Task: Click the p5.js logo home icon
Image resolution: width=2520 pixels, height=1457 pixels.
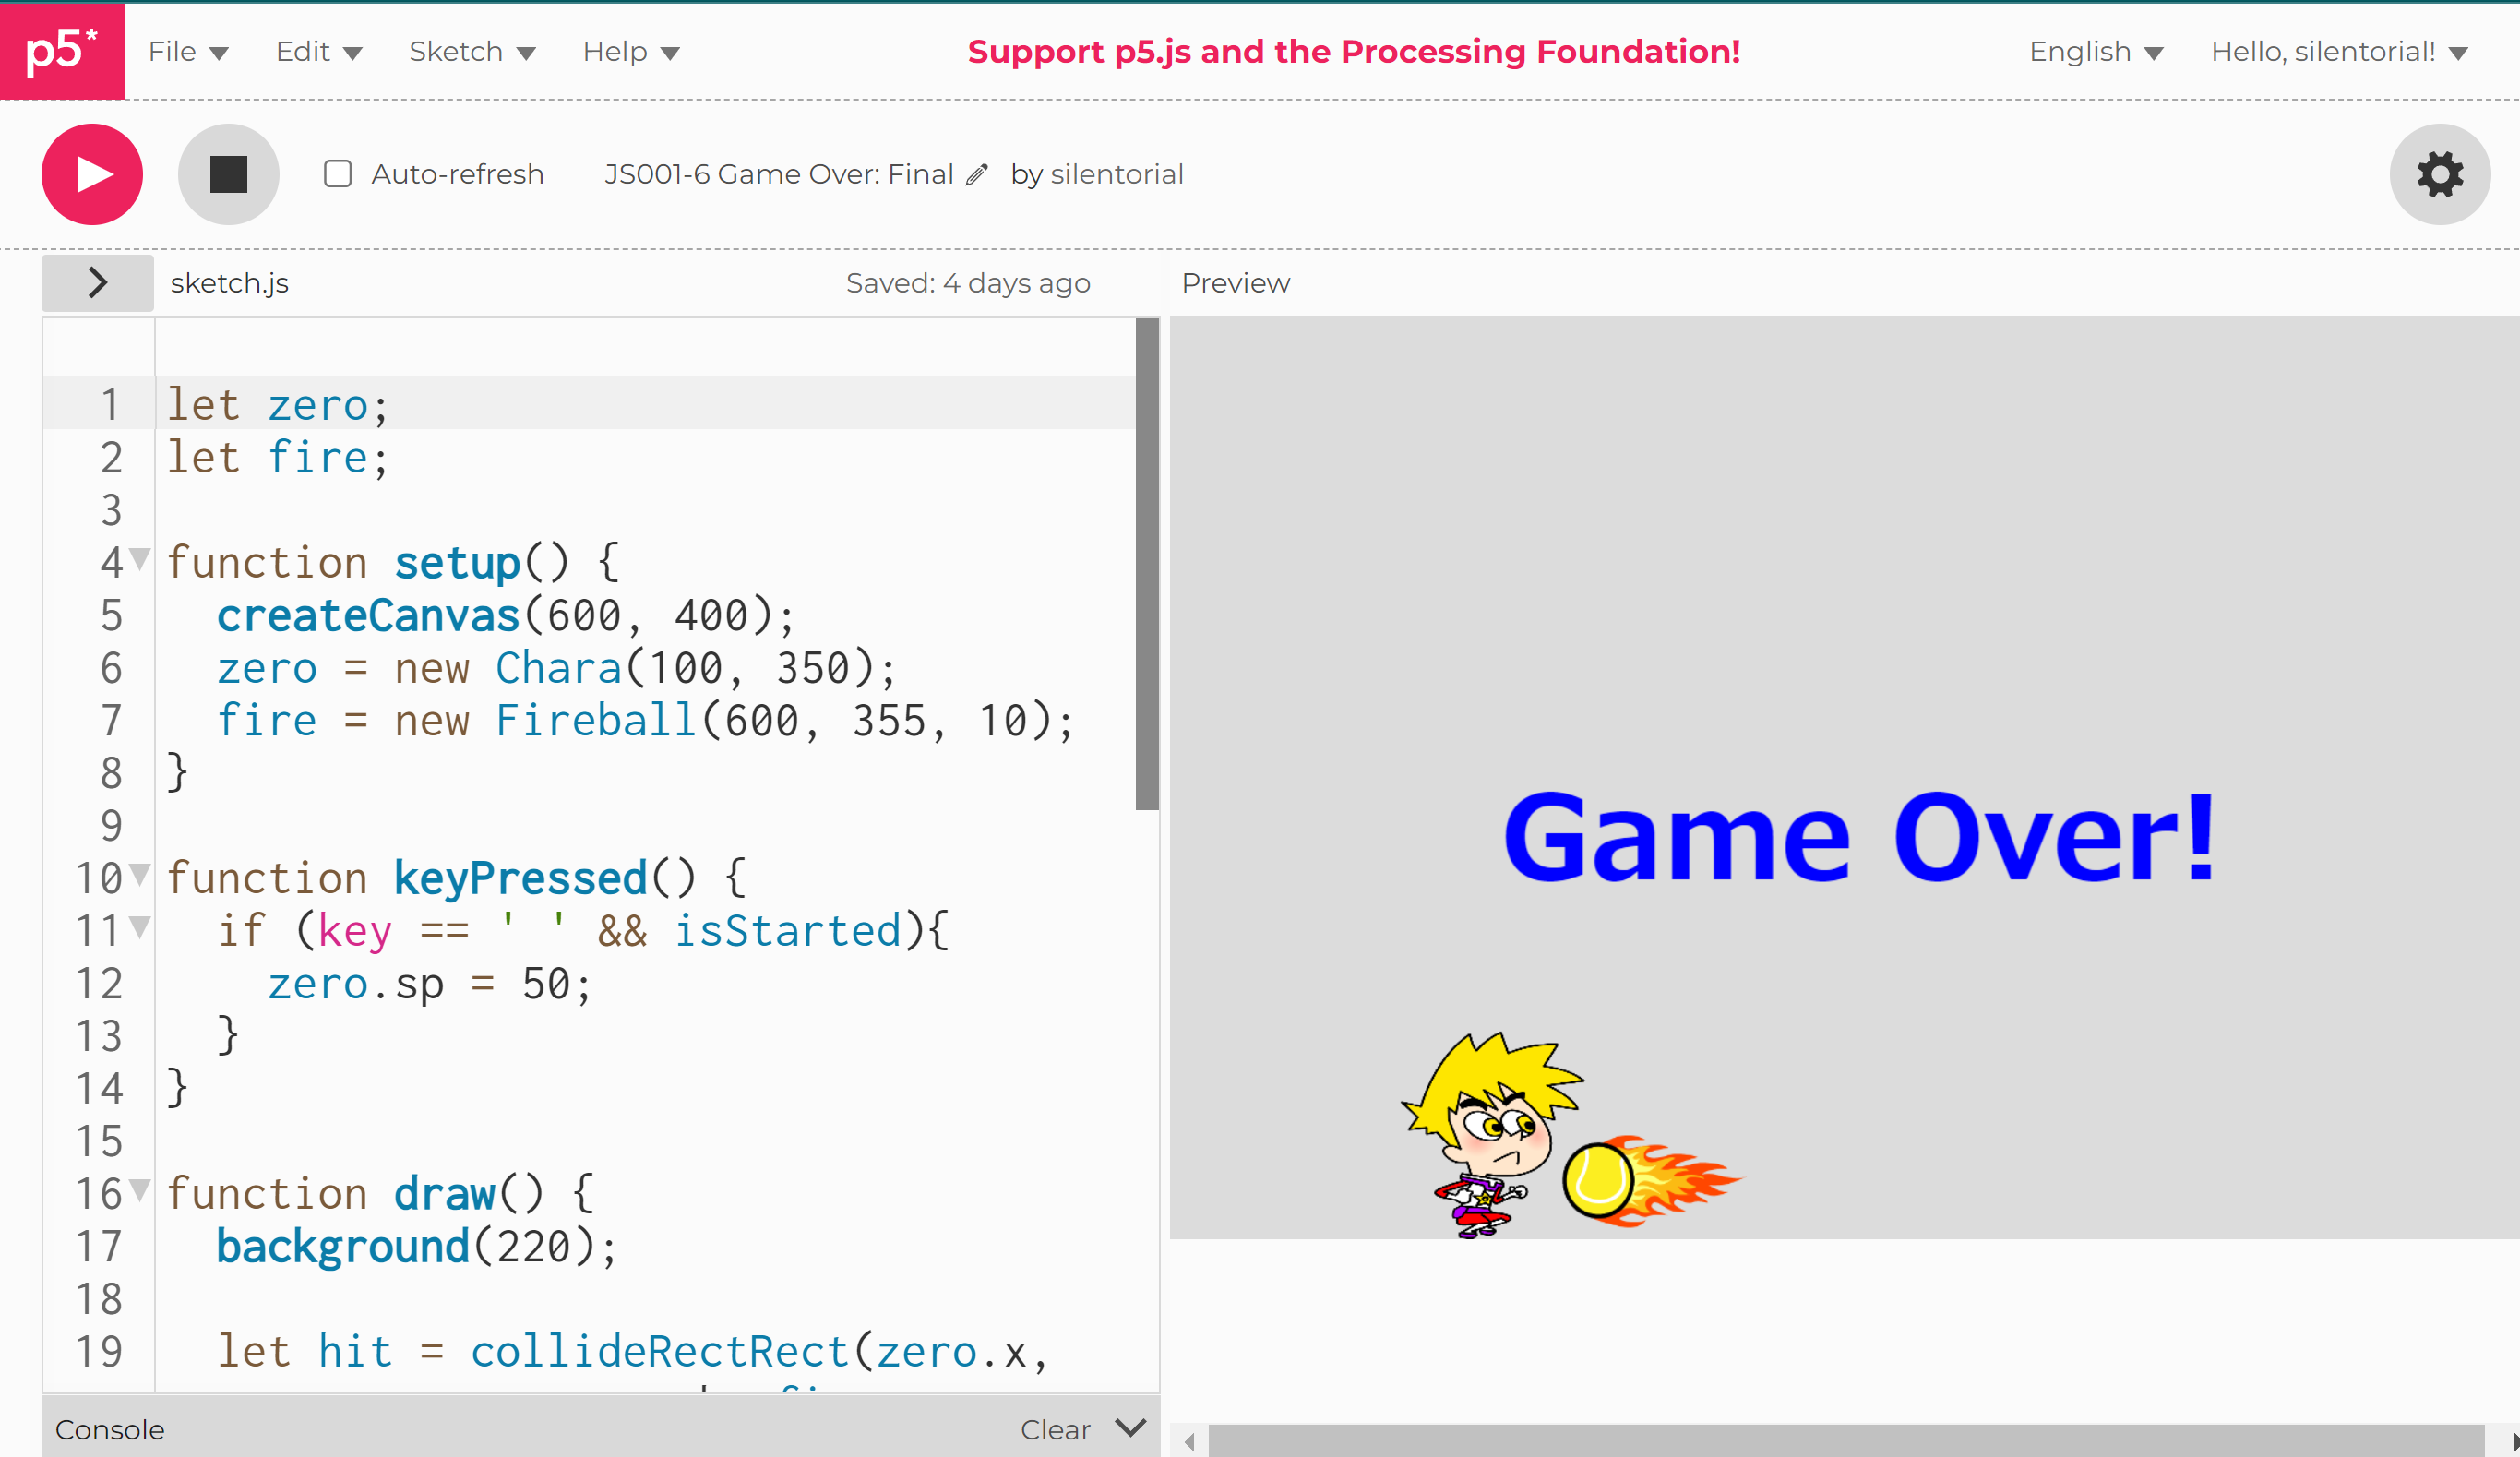Action: click(61, 52)
